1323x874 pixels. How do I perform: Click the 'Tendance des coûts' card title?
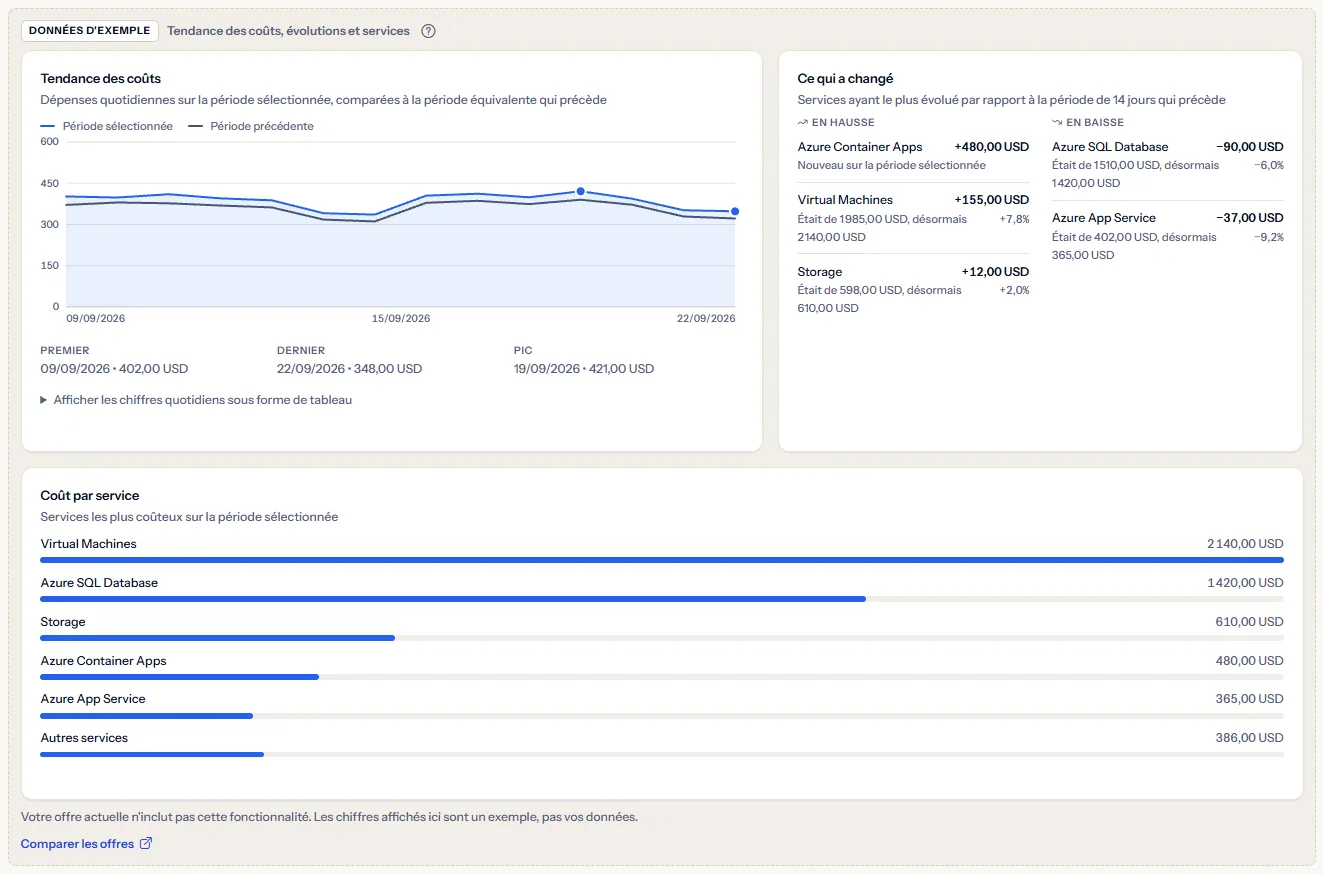tap(101, 78)
